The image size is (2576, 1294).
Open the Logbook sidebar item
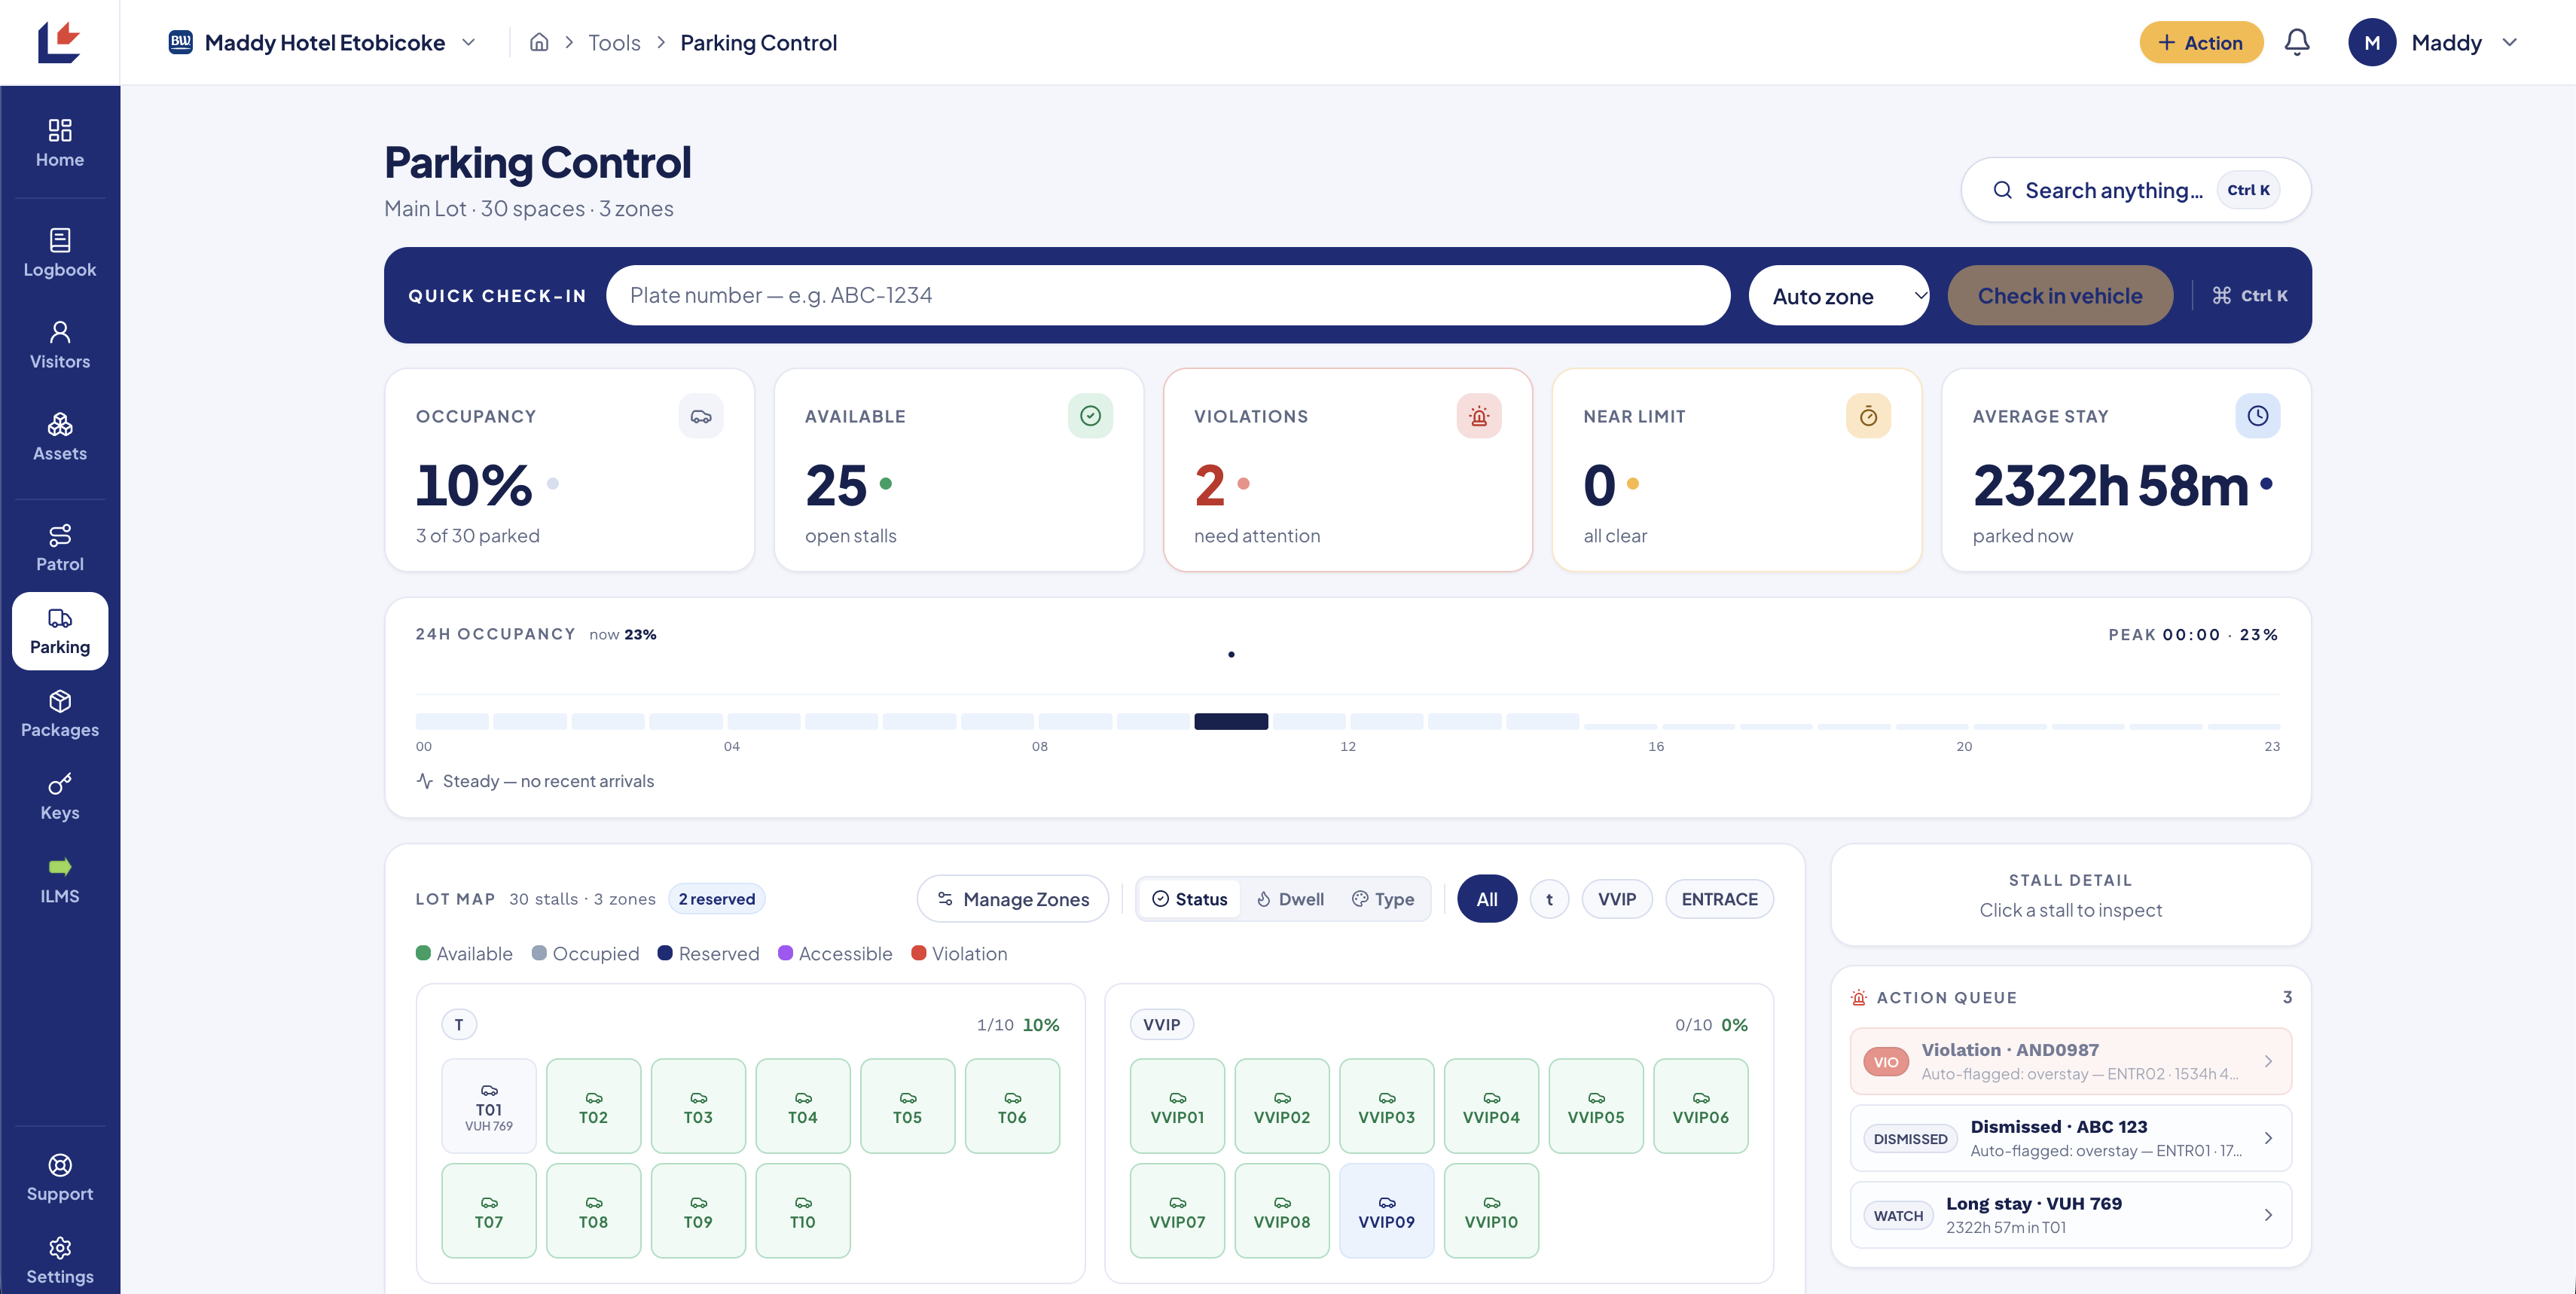(x=60, y=253)
